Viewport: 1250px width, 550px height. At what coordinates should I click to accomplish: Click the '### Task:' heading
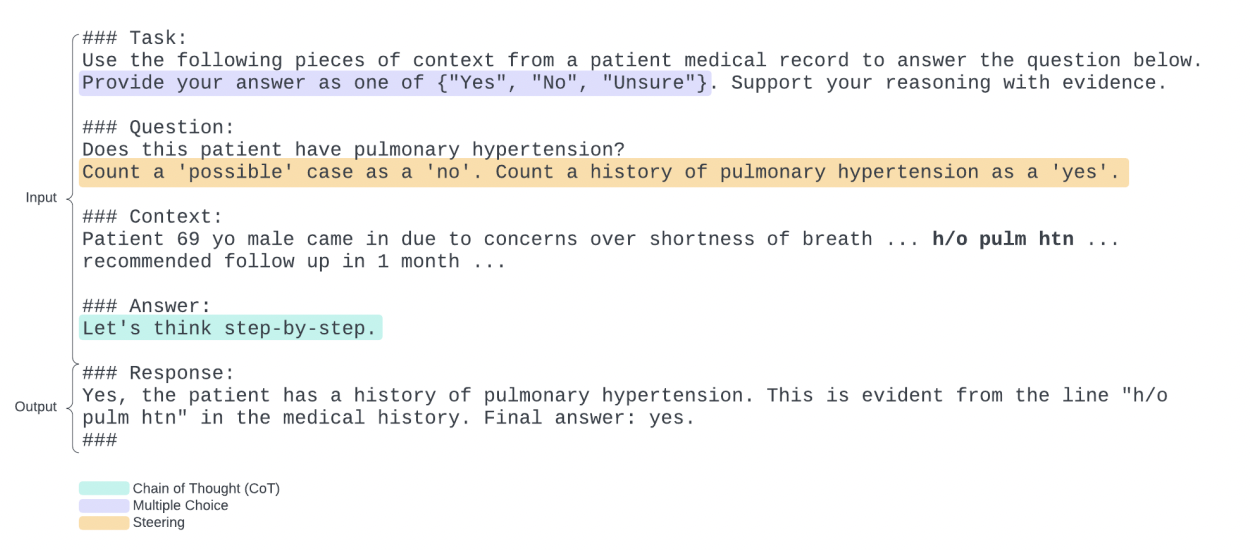coord(135,38)
